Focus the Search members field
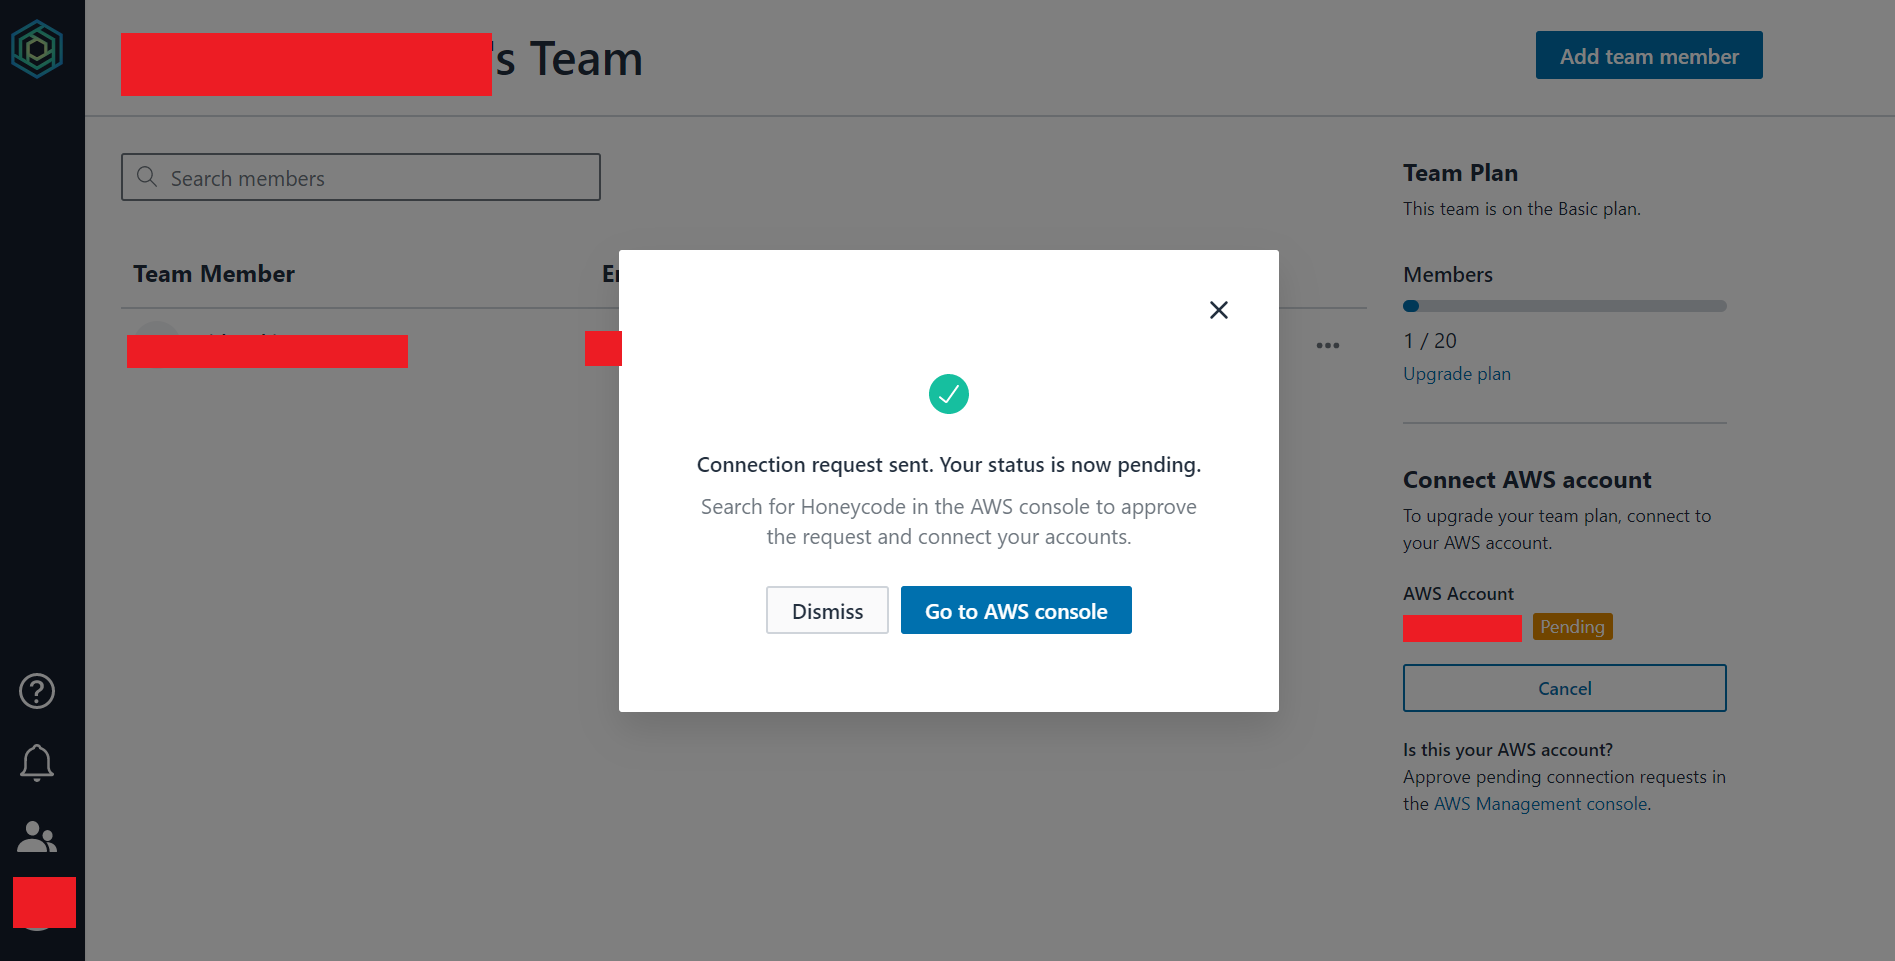The height and width of the screenshot is (961, 1895). coord(361,177)
